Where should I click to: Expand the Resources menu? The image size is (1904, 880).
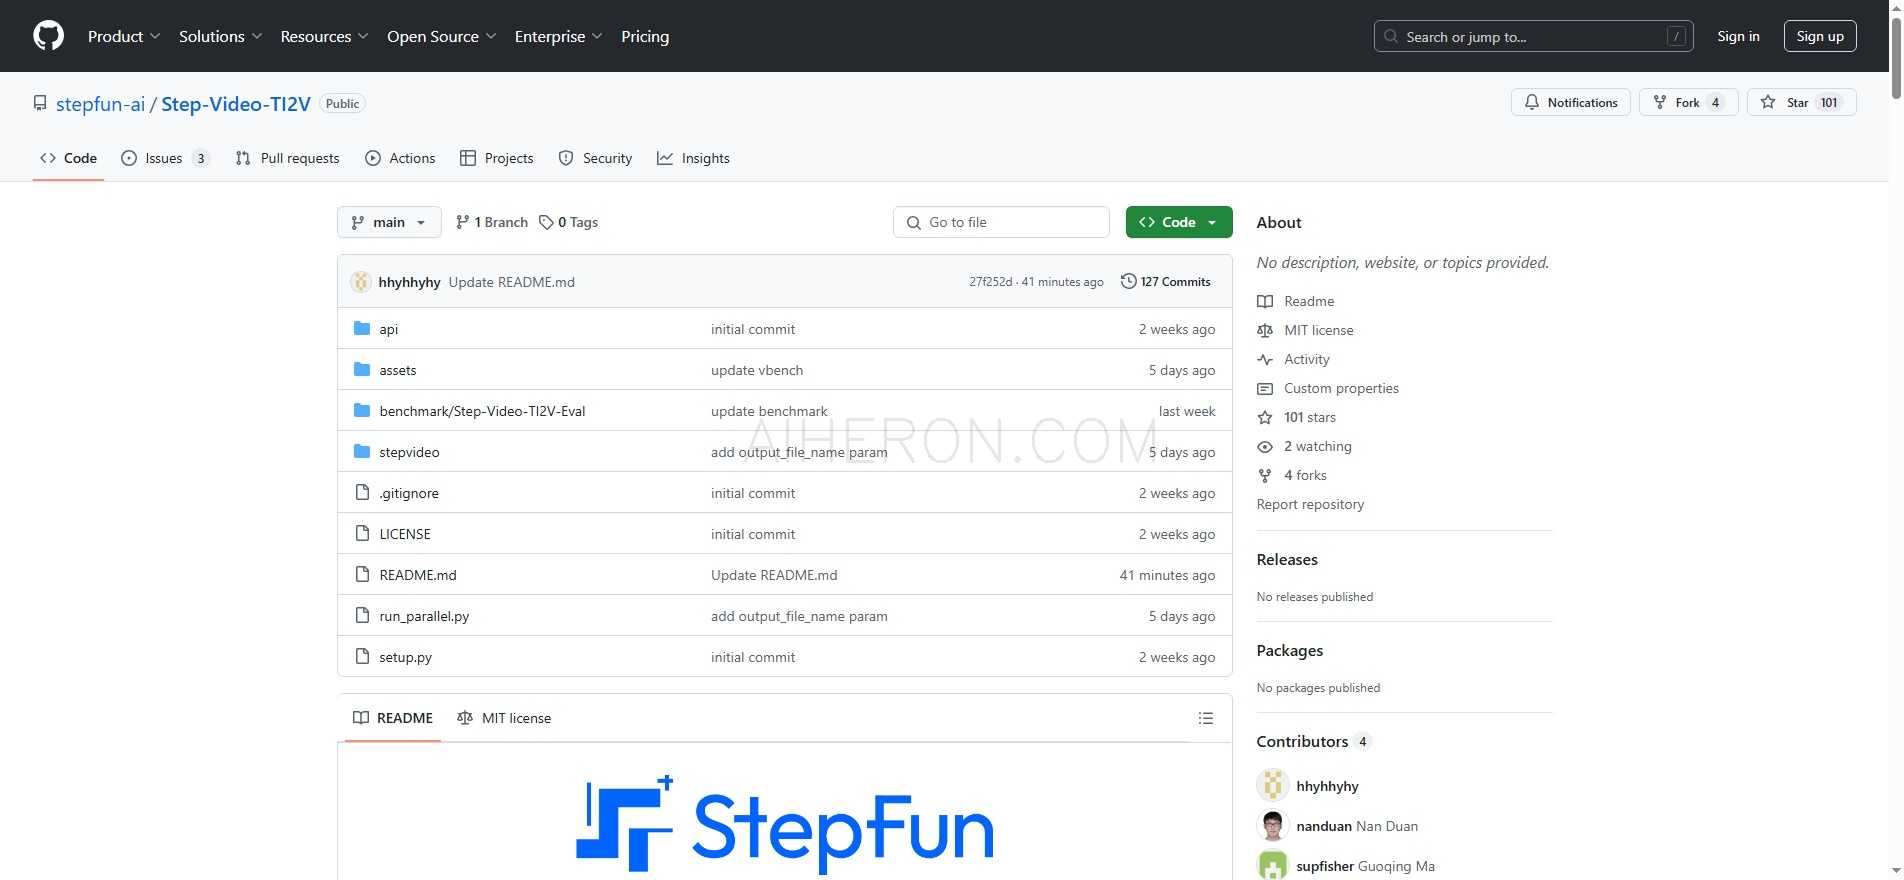tap(325, 36)
